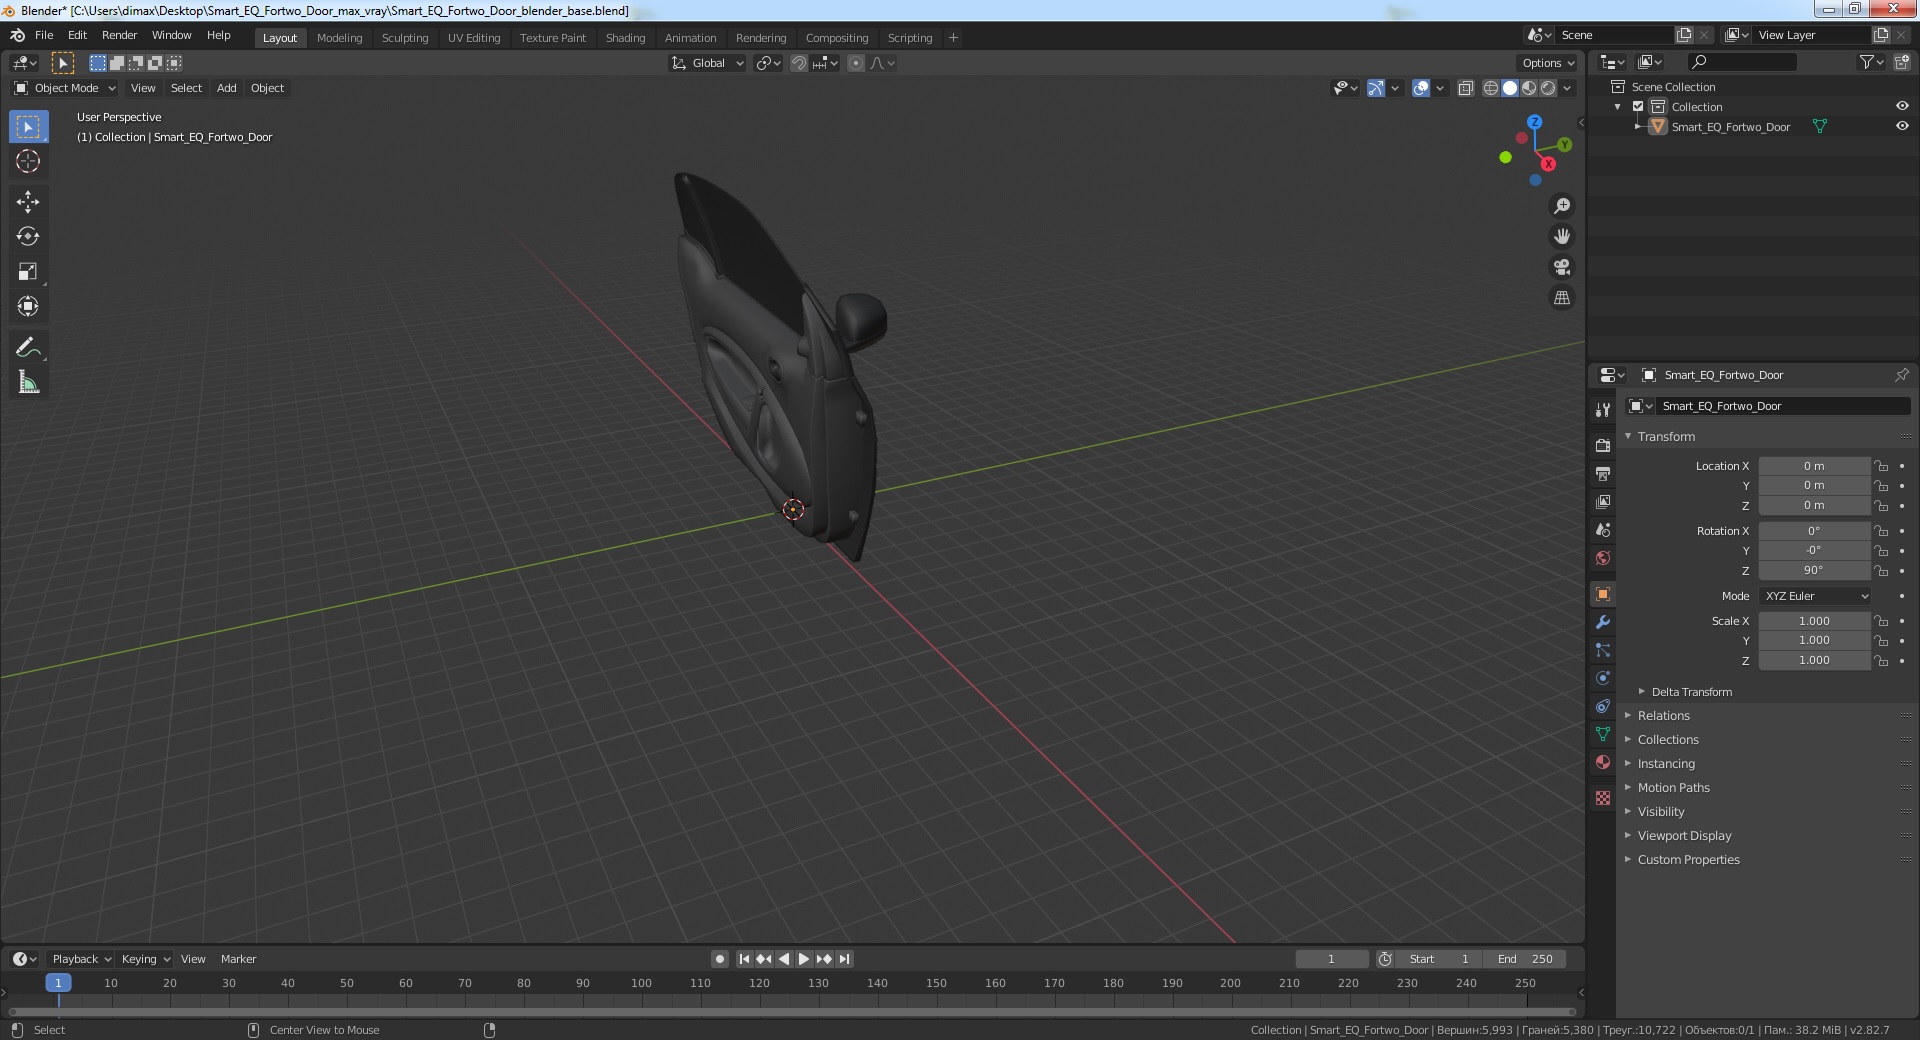Switch orthographic/perspective grid icon

1562,298
